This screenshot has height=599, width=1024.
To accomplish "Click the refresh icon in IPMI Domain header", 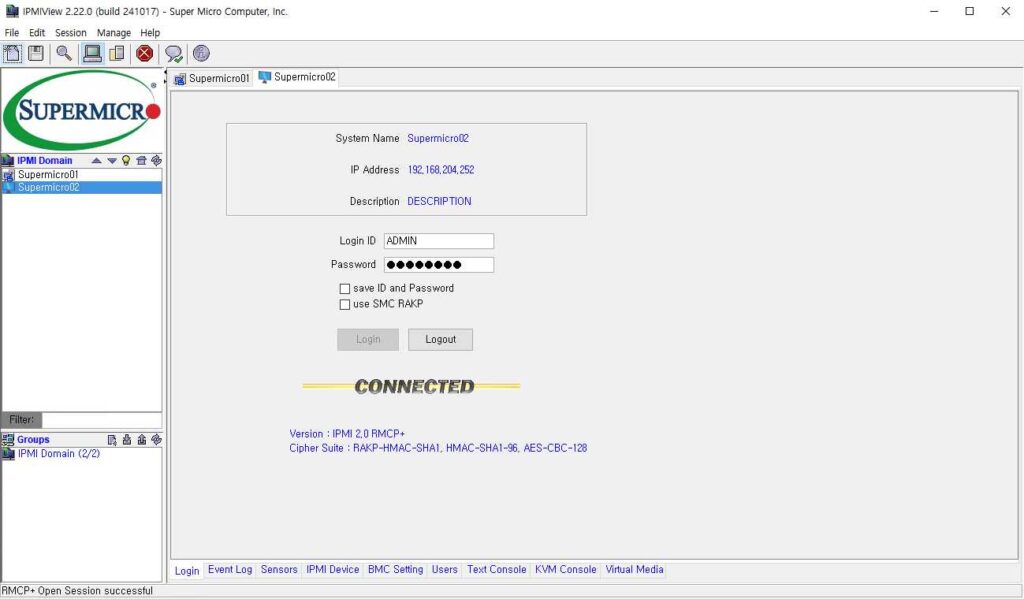I will 156,161.
